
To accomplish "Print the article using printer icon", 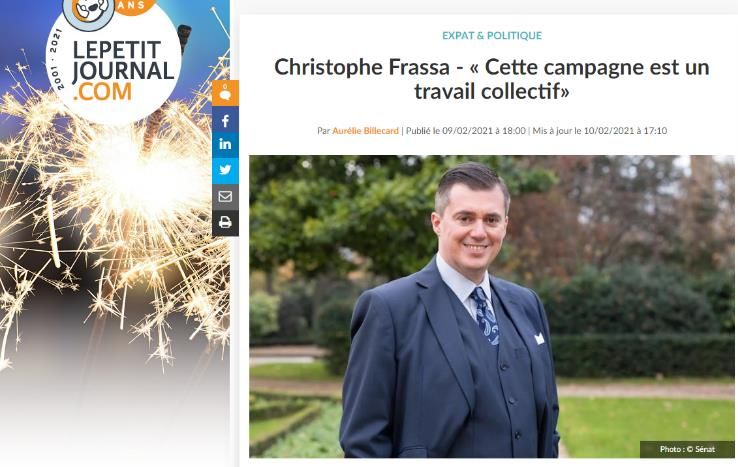I will pos(225,223).
